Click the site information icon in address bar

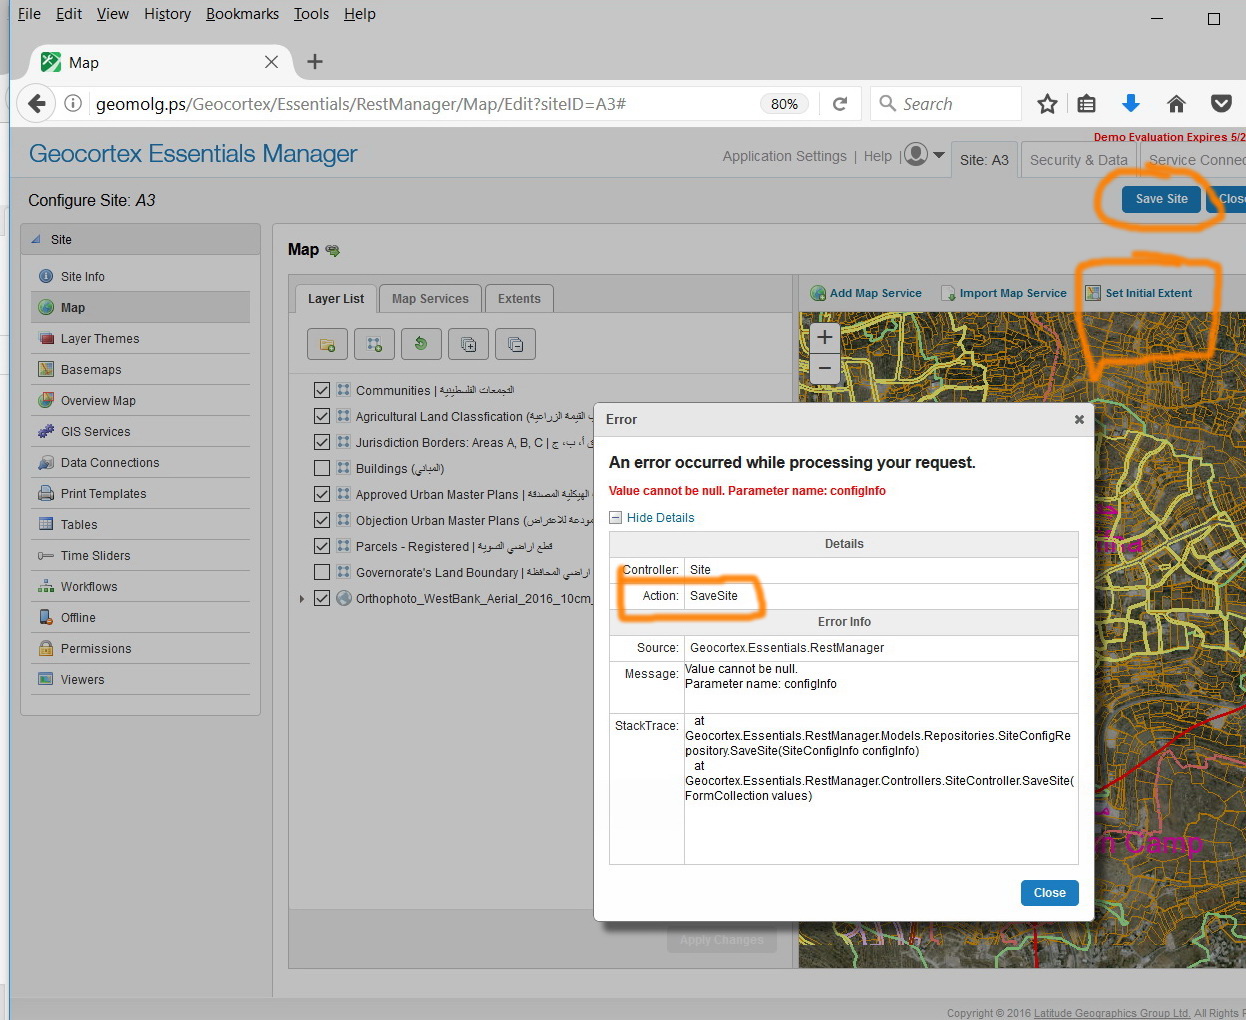73,103
